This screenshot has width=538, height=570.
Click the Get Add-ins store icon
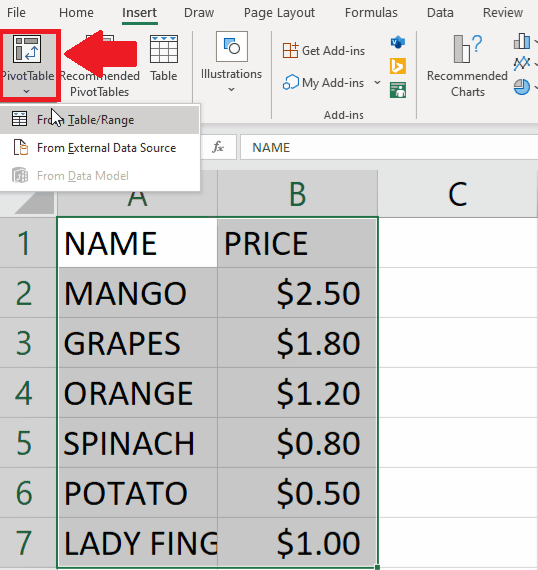click(290, 51)
